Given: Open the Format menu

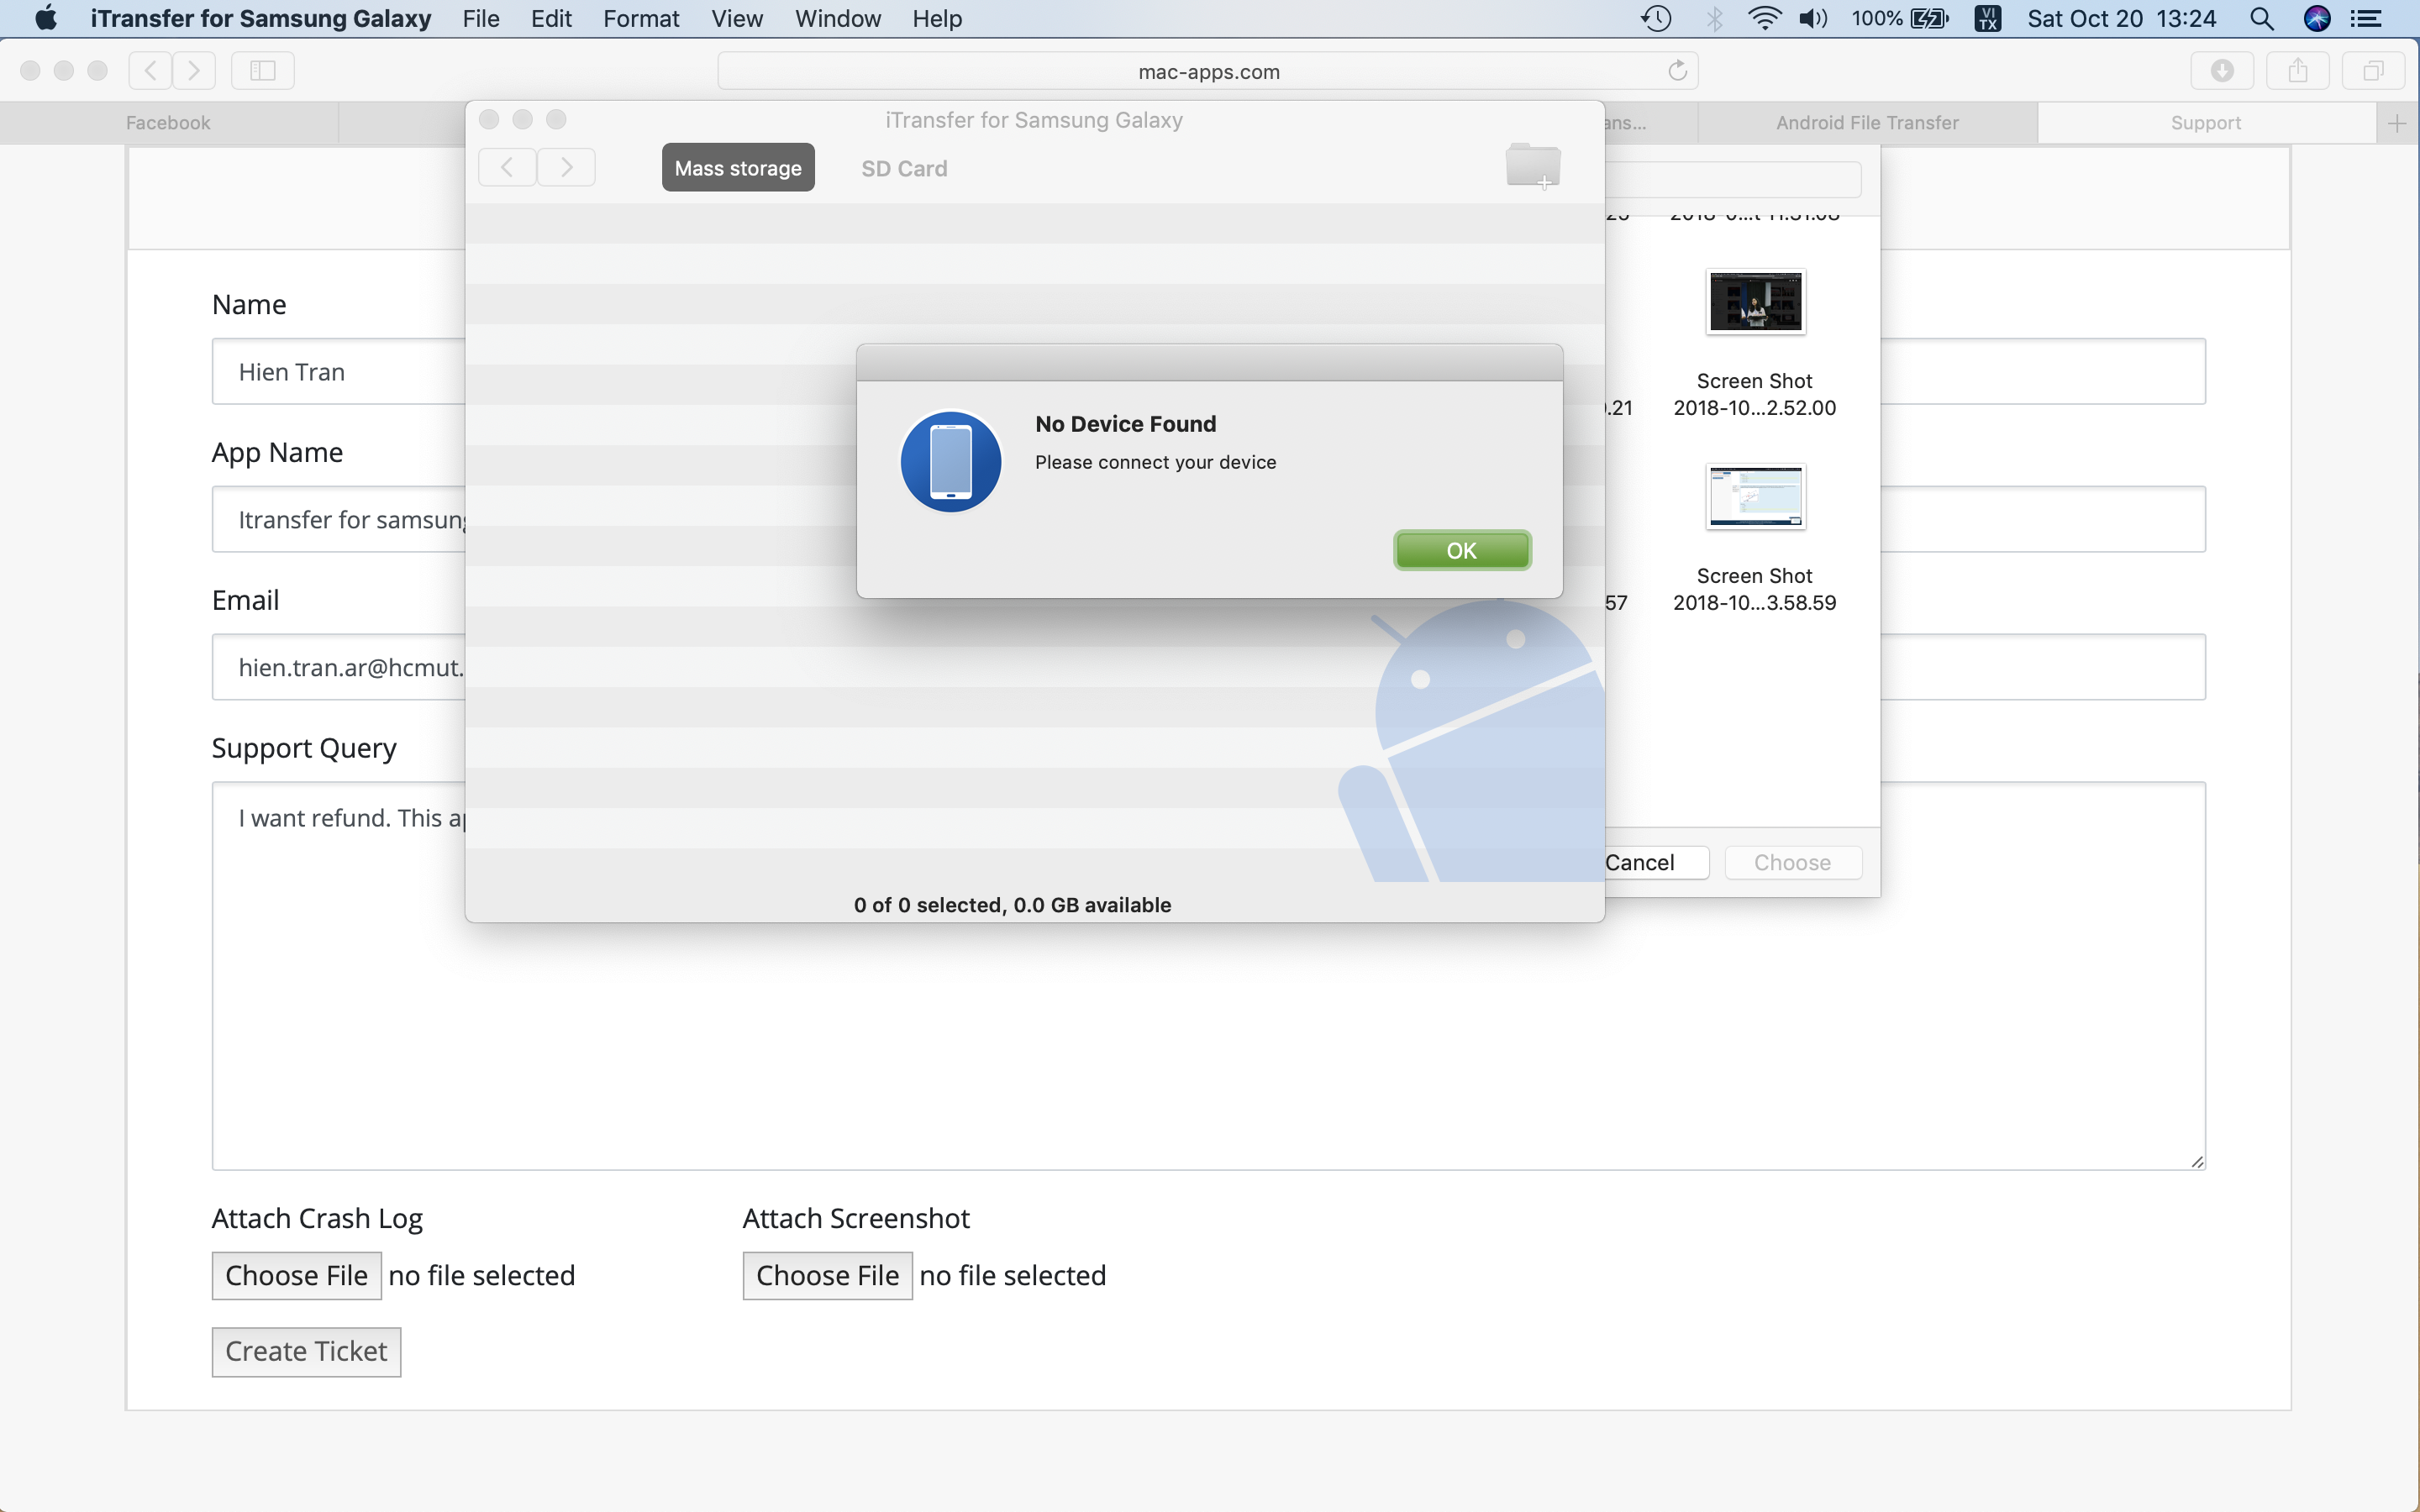Looking at the screenshot, I should click(x=641, y=18).
